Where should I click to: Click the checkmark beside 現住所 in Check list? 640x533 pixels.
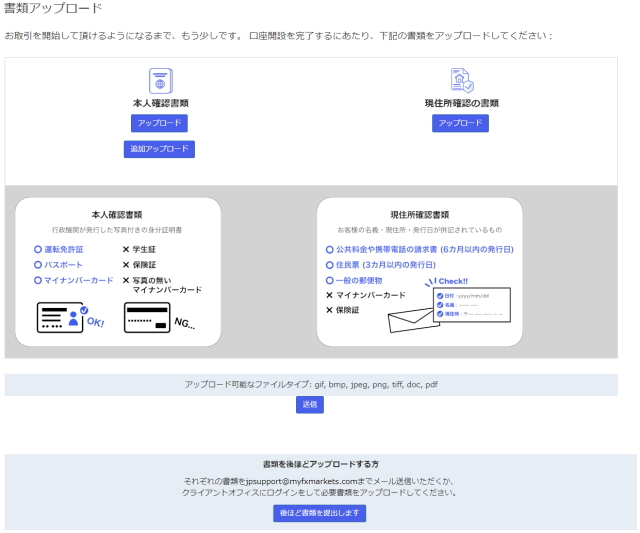tap(439, 314)
